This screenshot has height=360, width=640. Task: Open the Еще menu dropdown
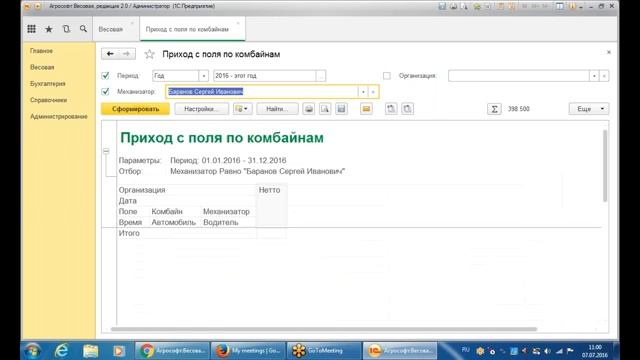tap(589, 109)
